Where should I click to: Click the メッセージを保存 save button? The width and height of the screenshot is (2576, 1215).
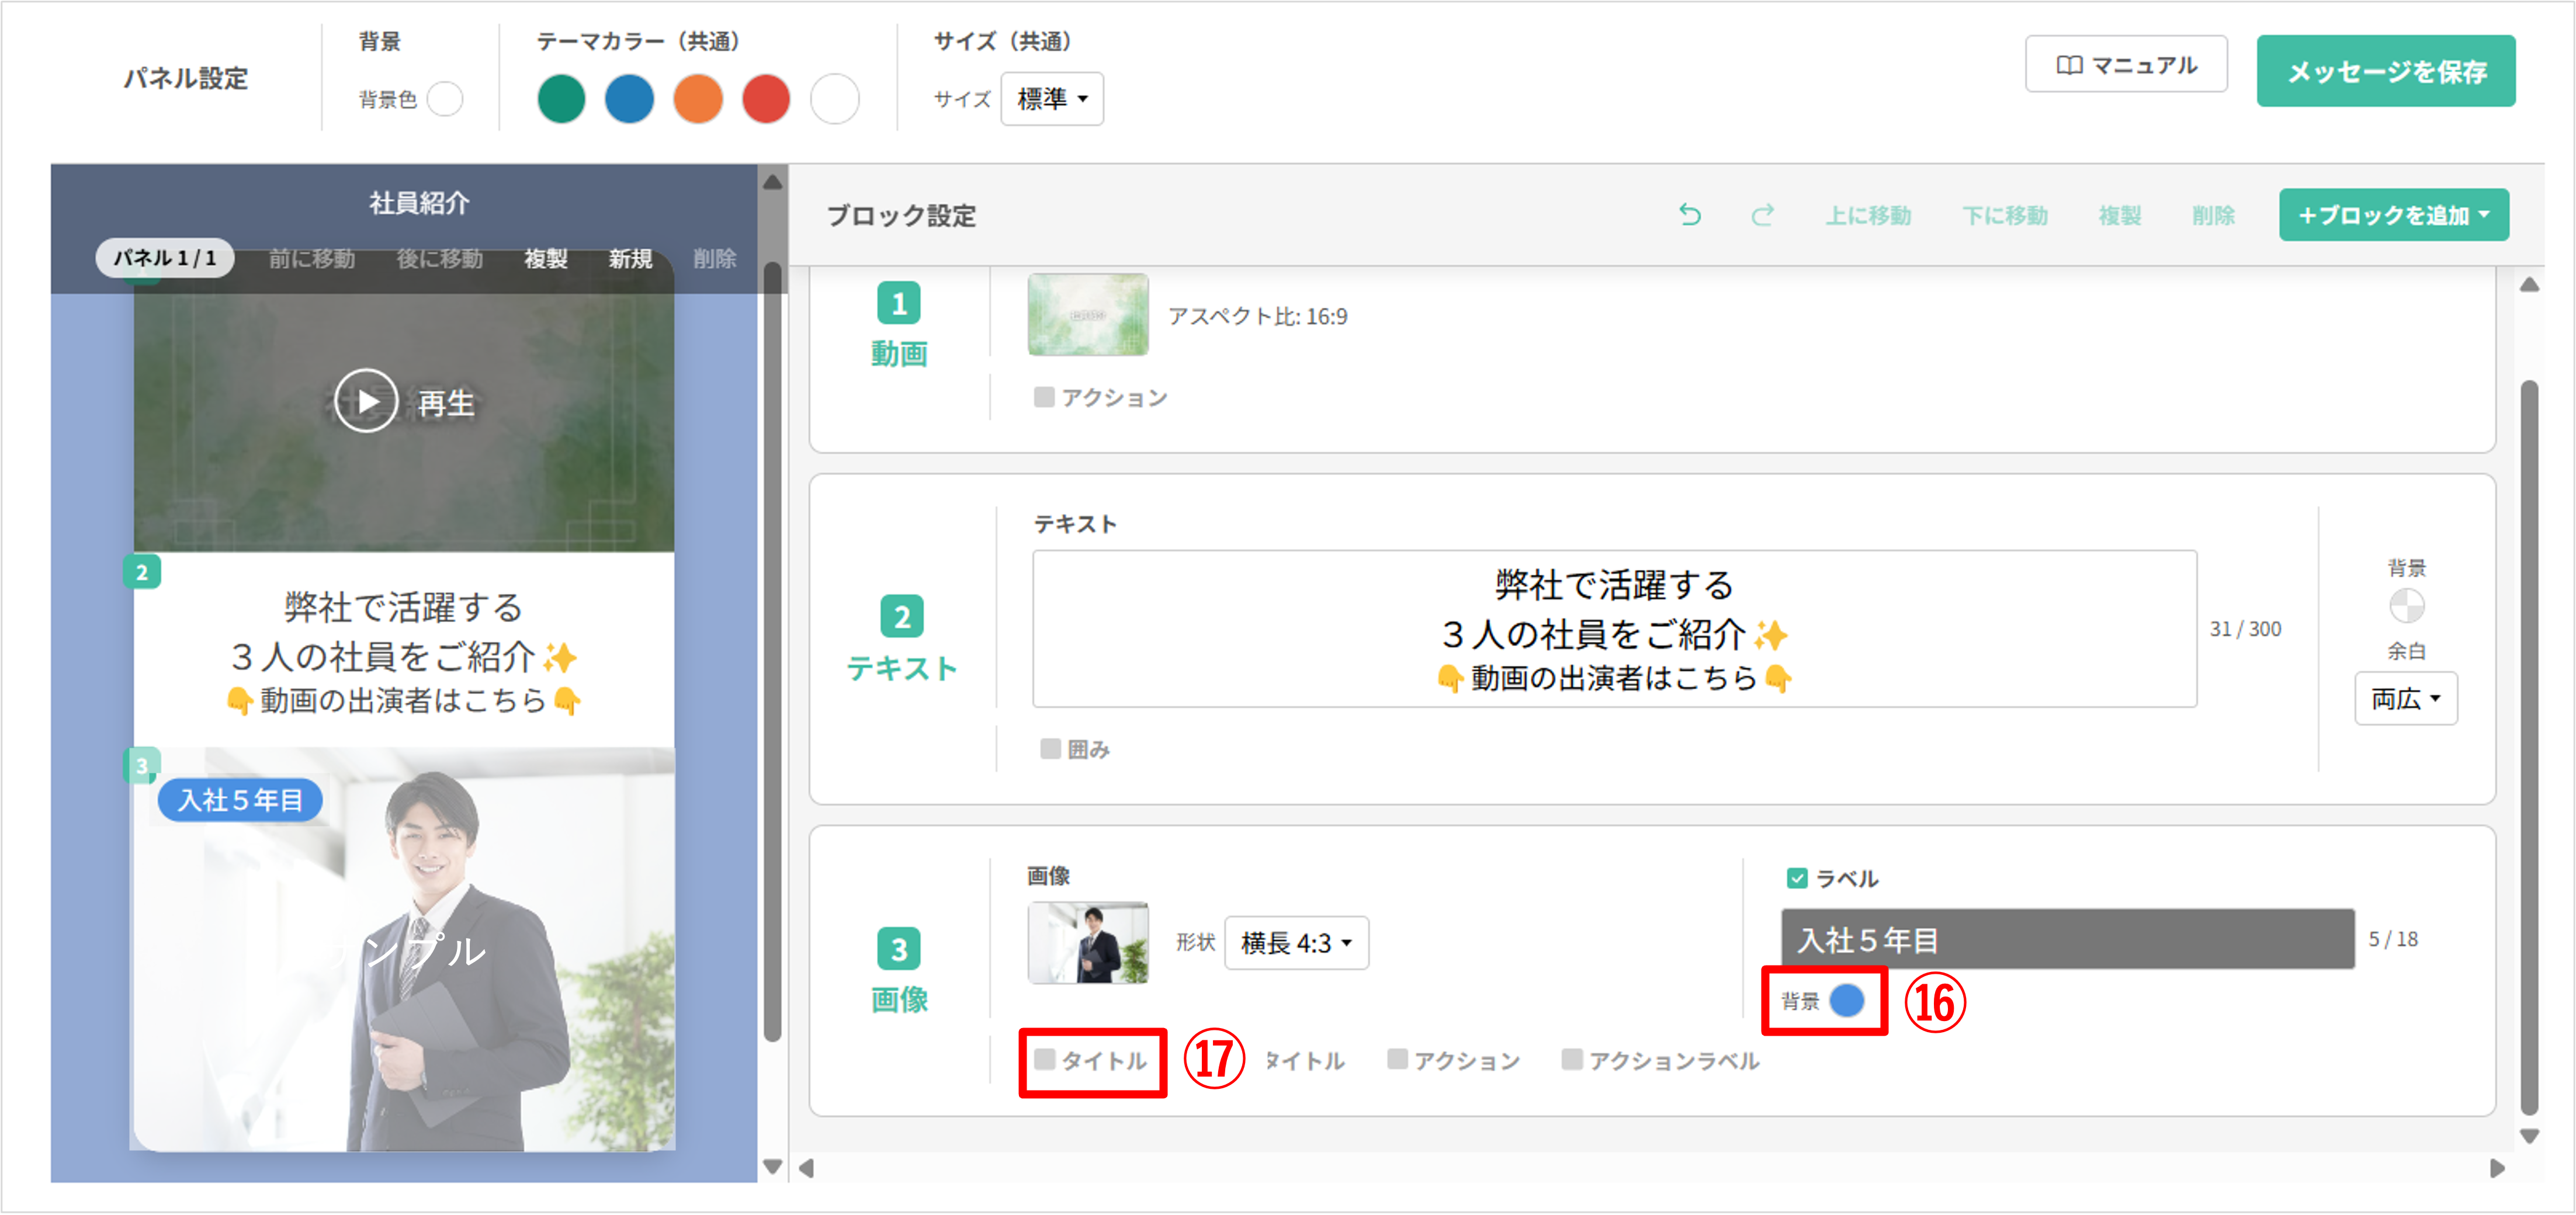point(2386,71)
